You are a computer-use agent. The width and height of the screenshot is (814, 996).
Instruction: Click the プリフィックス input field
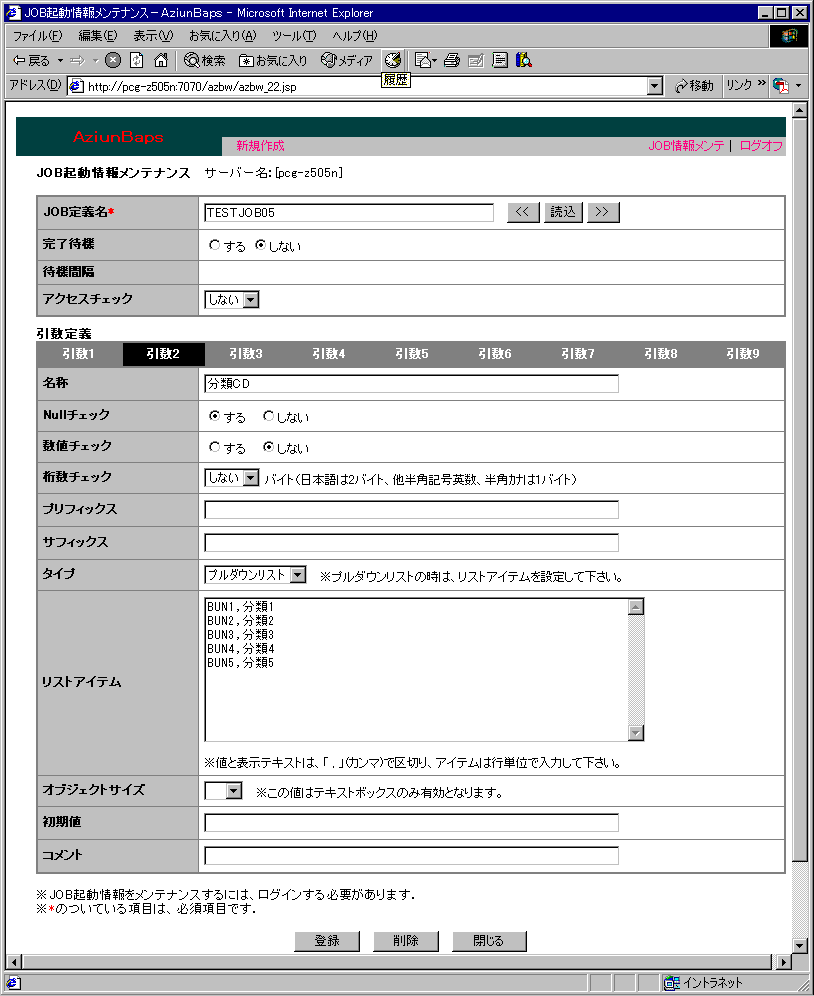411,509
